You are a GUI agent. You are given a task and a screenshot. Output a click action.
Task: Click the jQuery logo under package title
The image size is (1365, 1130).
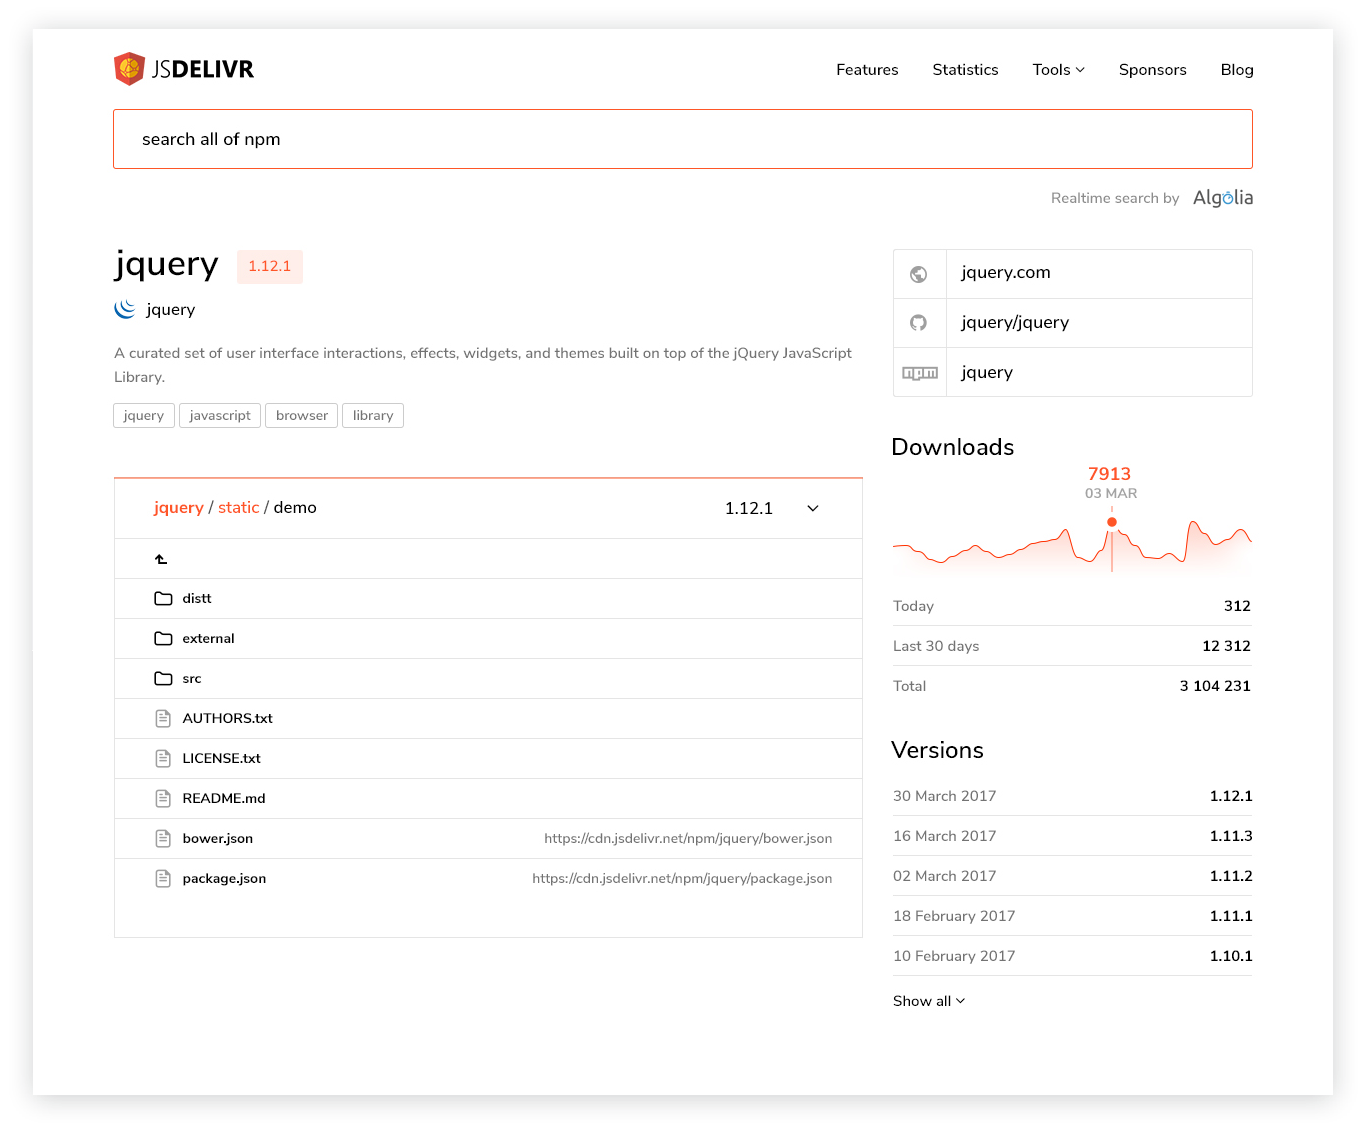pyautogui.click(x=125, y=309)
